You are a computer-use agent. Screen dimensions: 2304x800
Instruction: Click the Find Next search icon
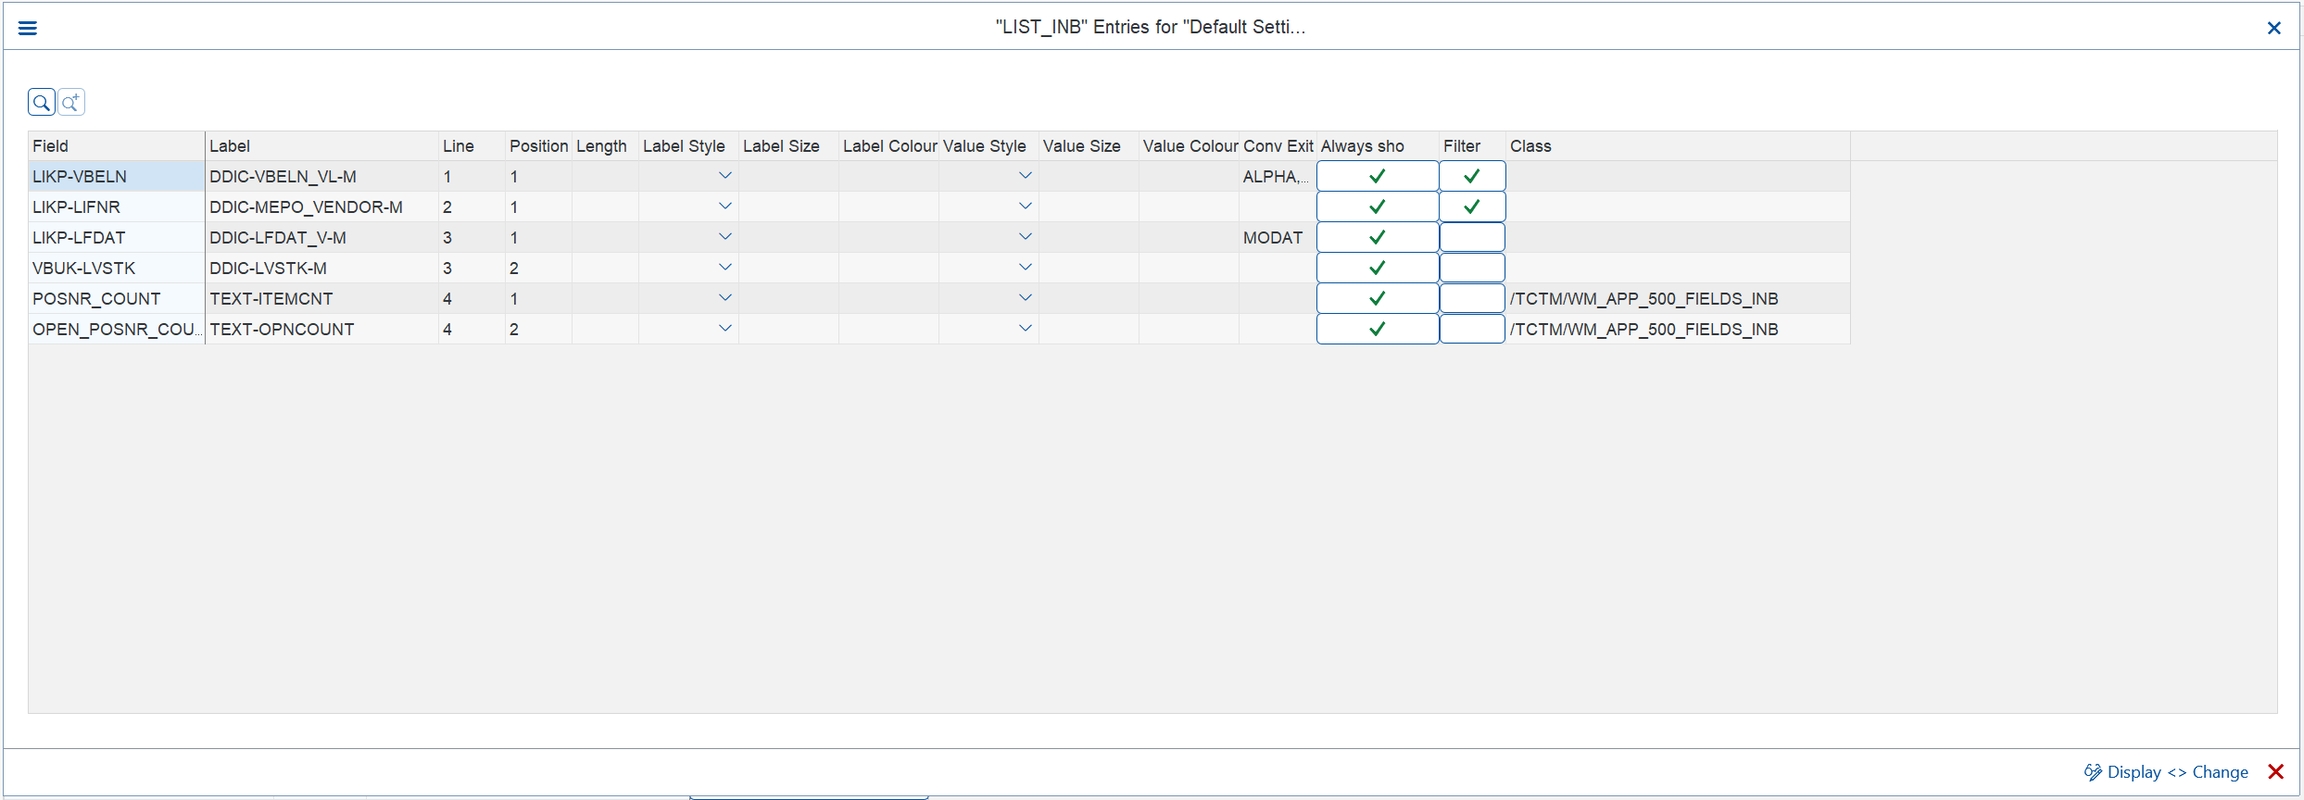point(71,102)
